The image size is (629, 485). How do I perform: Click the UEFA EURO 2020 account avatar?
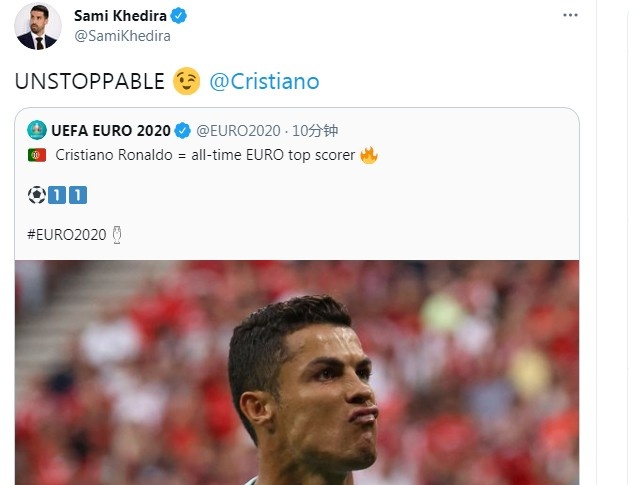37,130
